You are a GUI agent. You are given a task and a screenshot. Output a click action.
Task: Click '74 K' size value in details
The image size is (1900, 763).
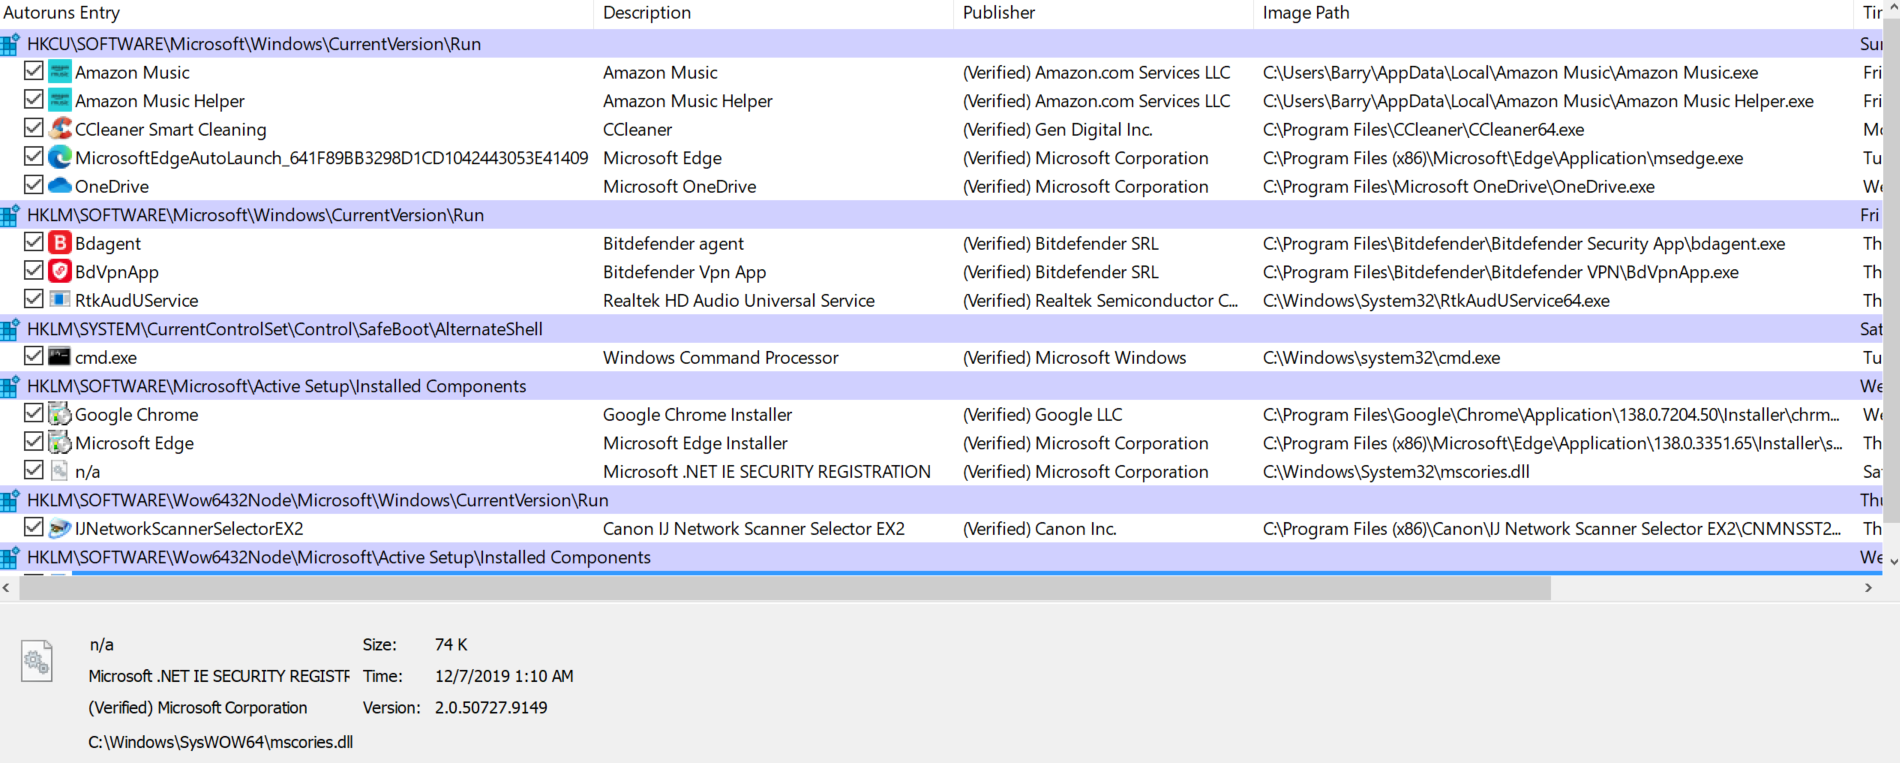tap(451, 645)
